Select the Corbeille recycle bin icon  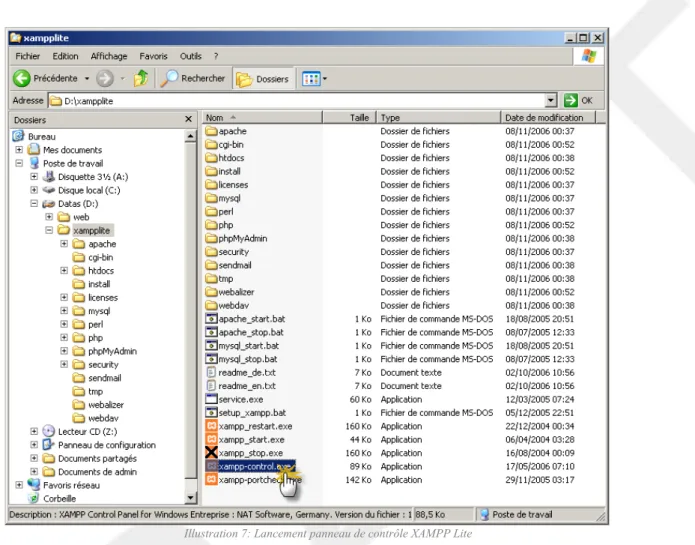[34, 498]
